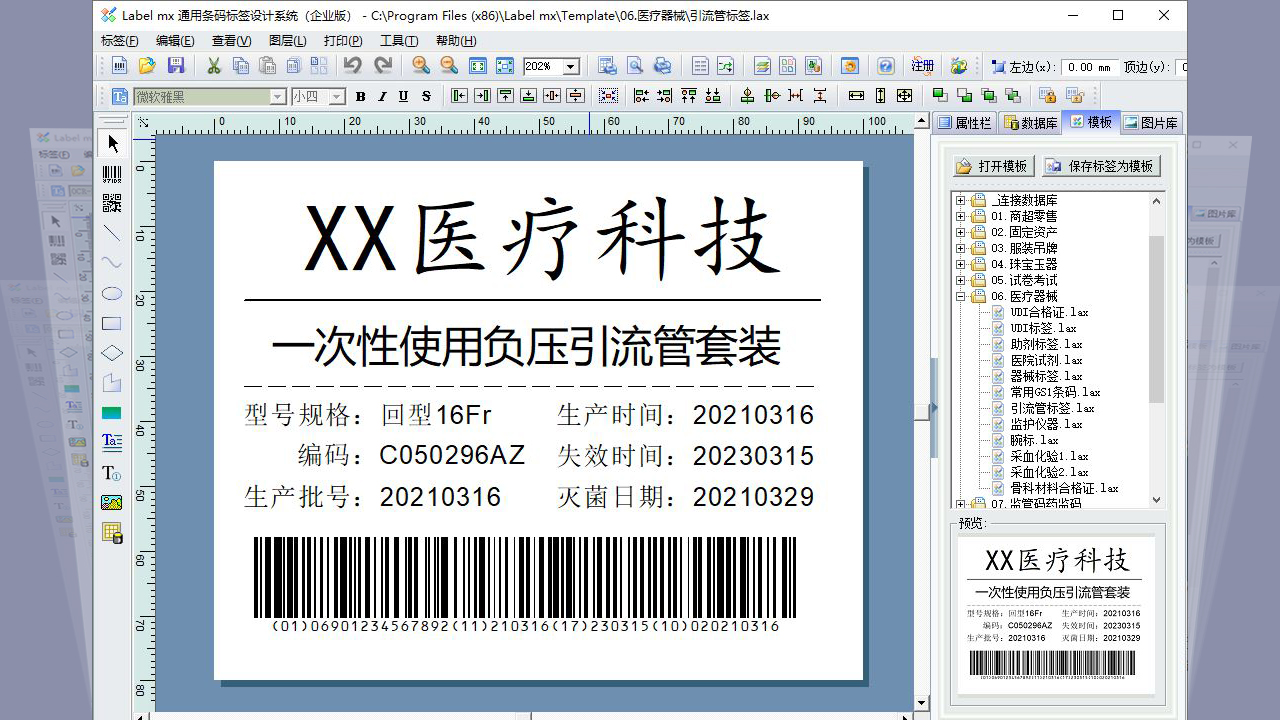Select the QR code tool
This screenshot has width=1280, height=720.
[112, 202]
